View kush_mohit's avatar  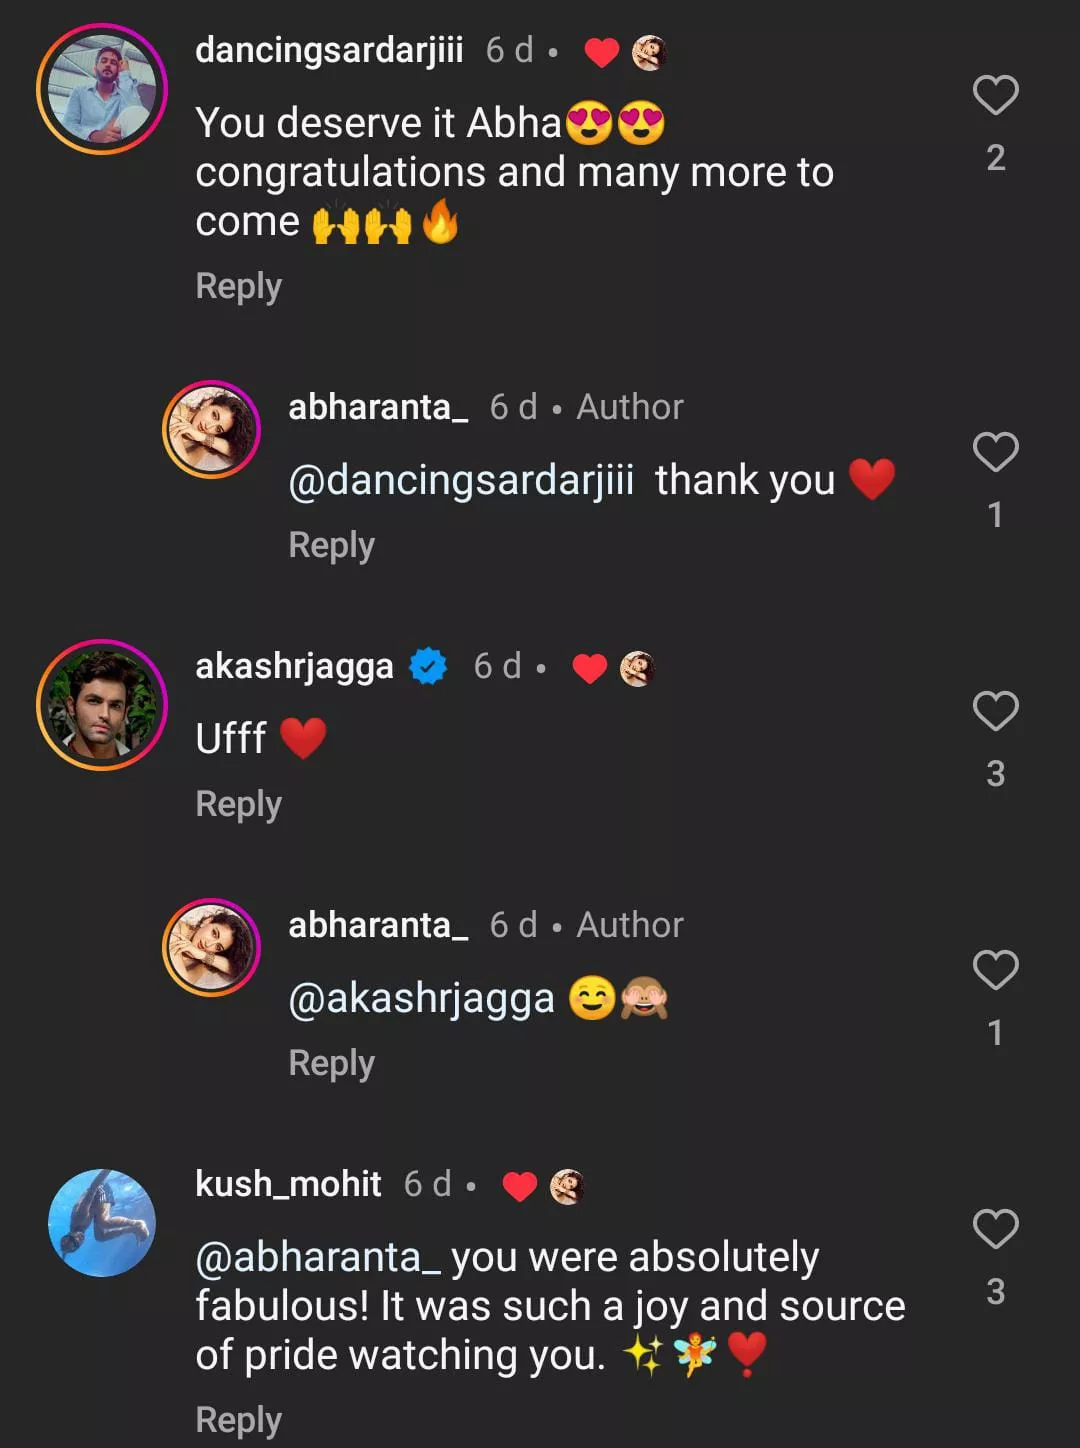tap(101, 1222)
